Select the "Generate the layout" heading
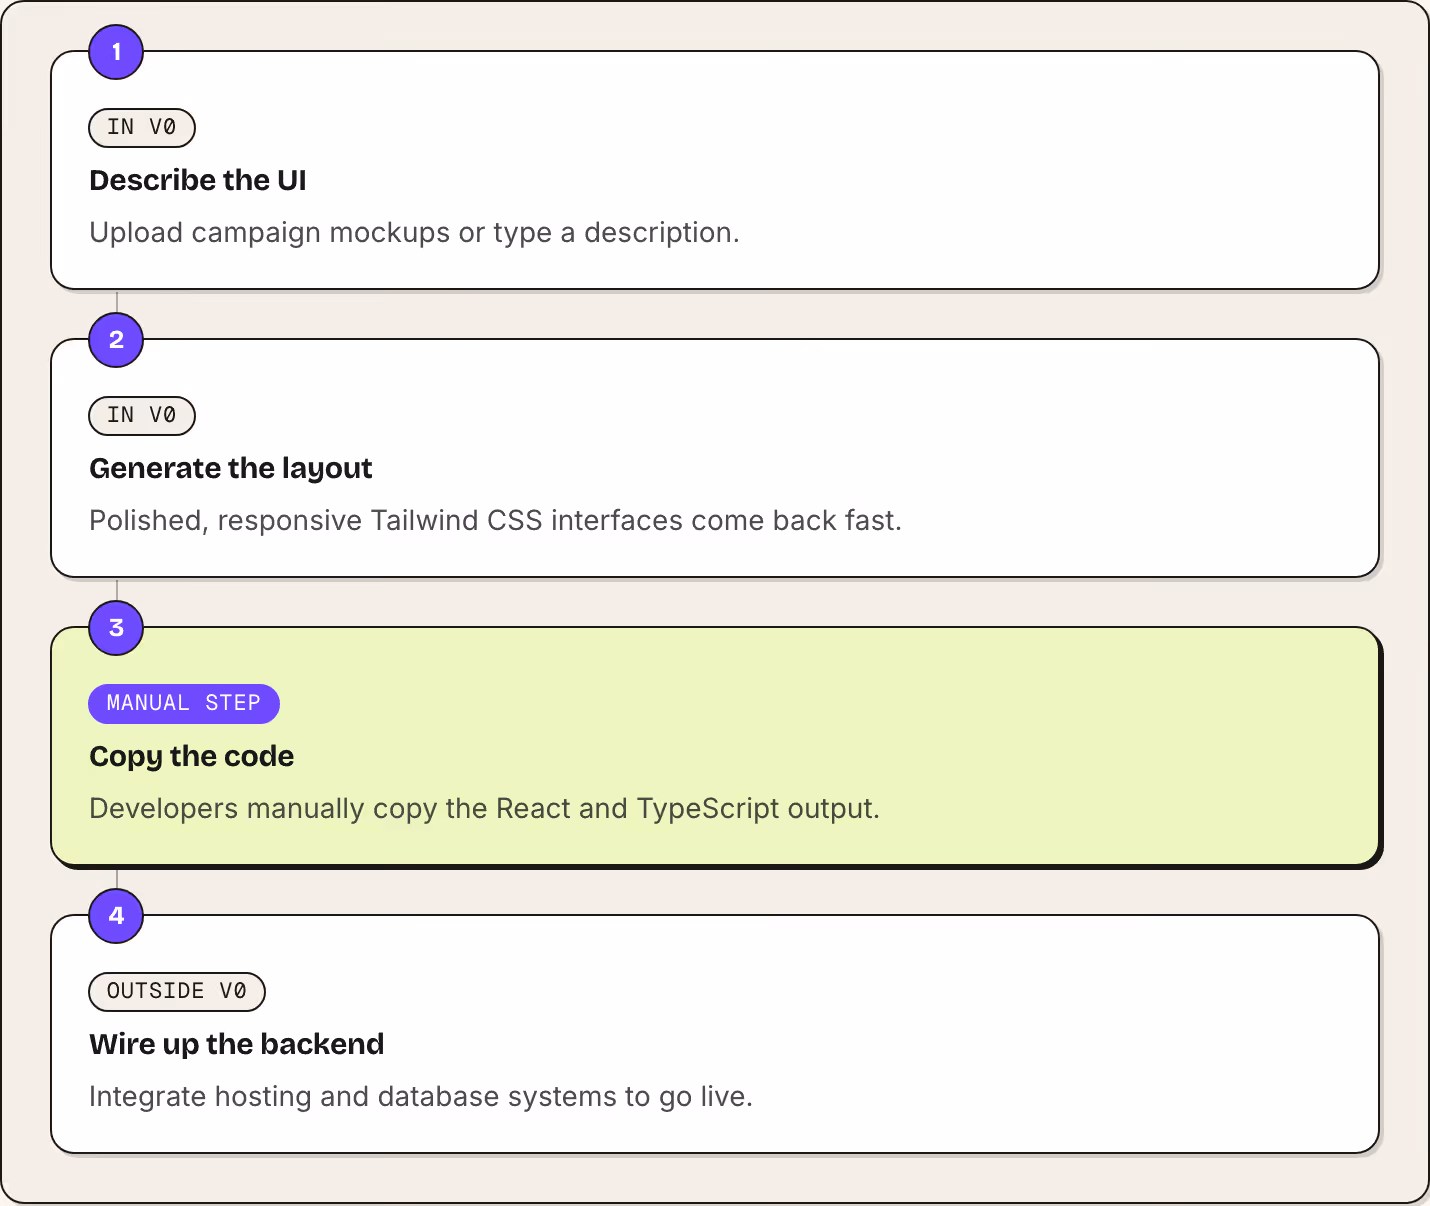Viewport: 1430px width, 1206px height. click(x=231, y=468)
